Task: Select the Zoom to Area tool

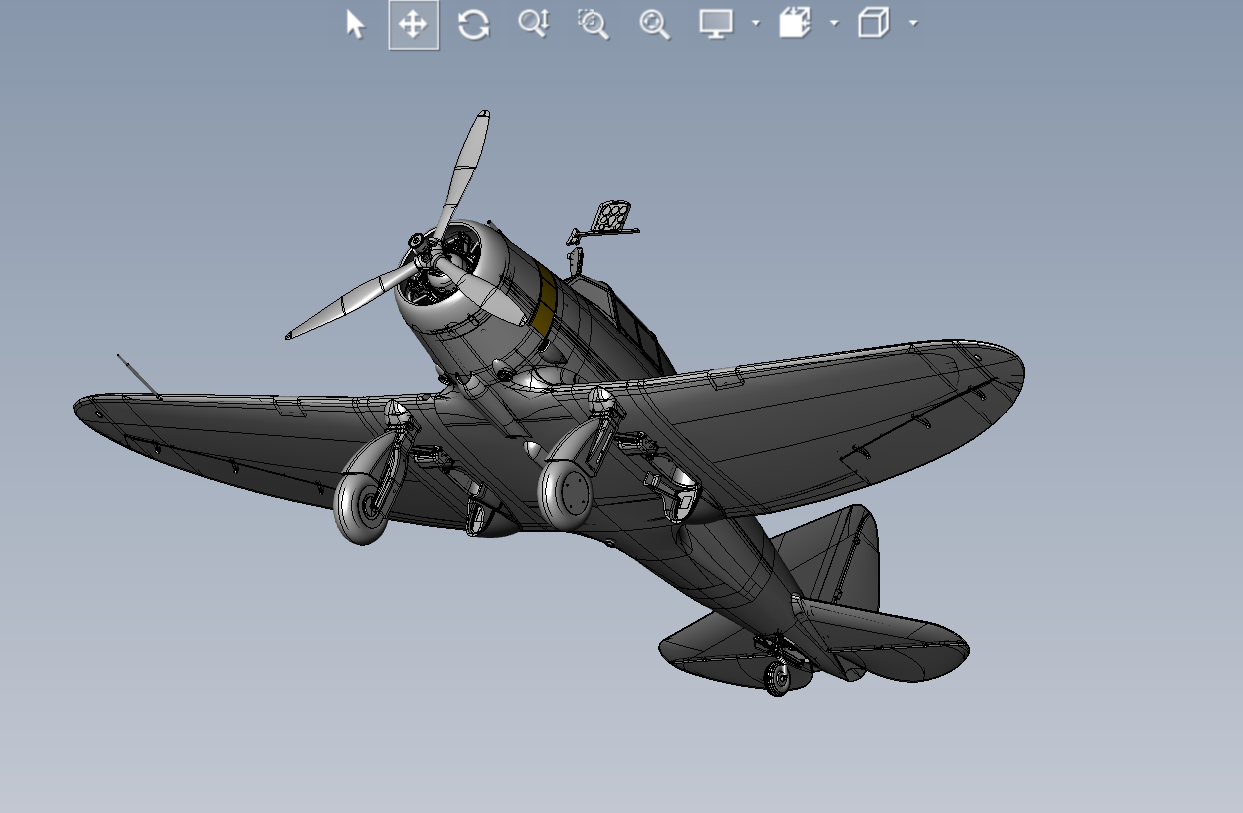Action: point(594,24)
